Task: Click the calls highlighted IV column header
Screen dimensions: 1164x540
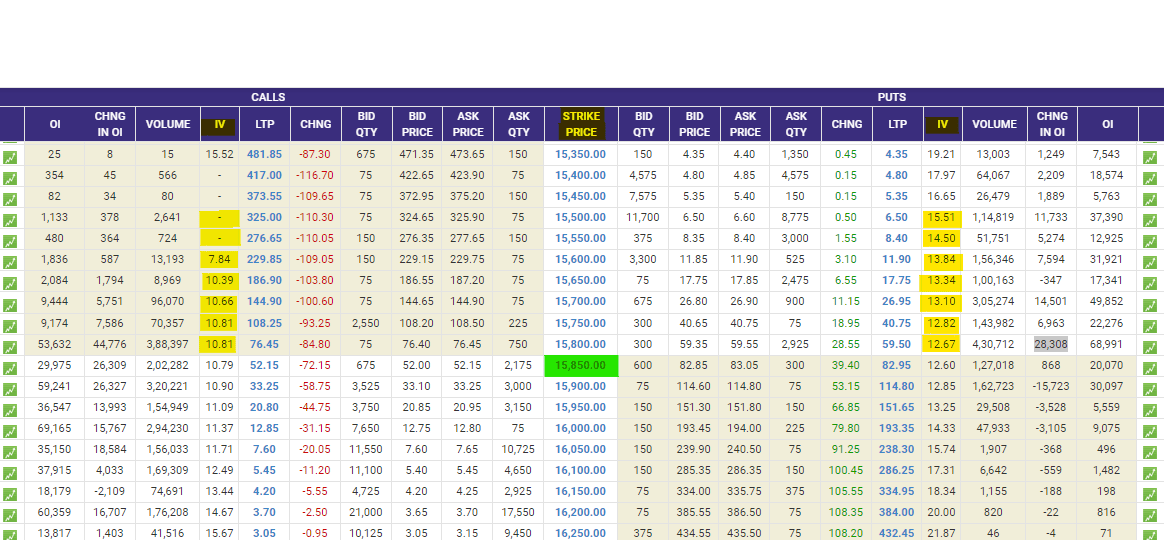Action: tap(219, 125)
